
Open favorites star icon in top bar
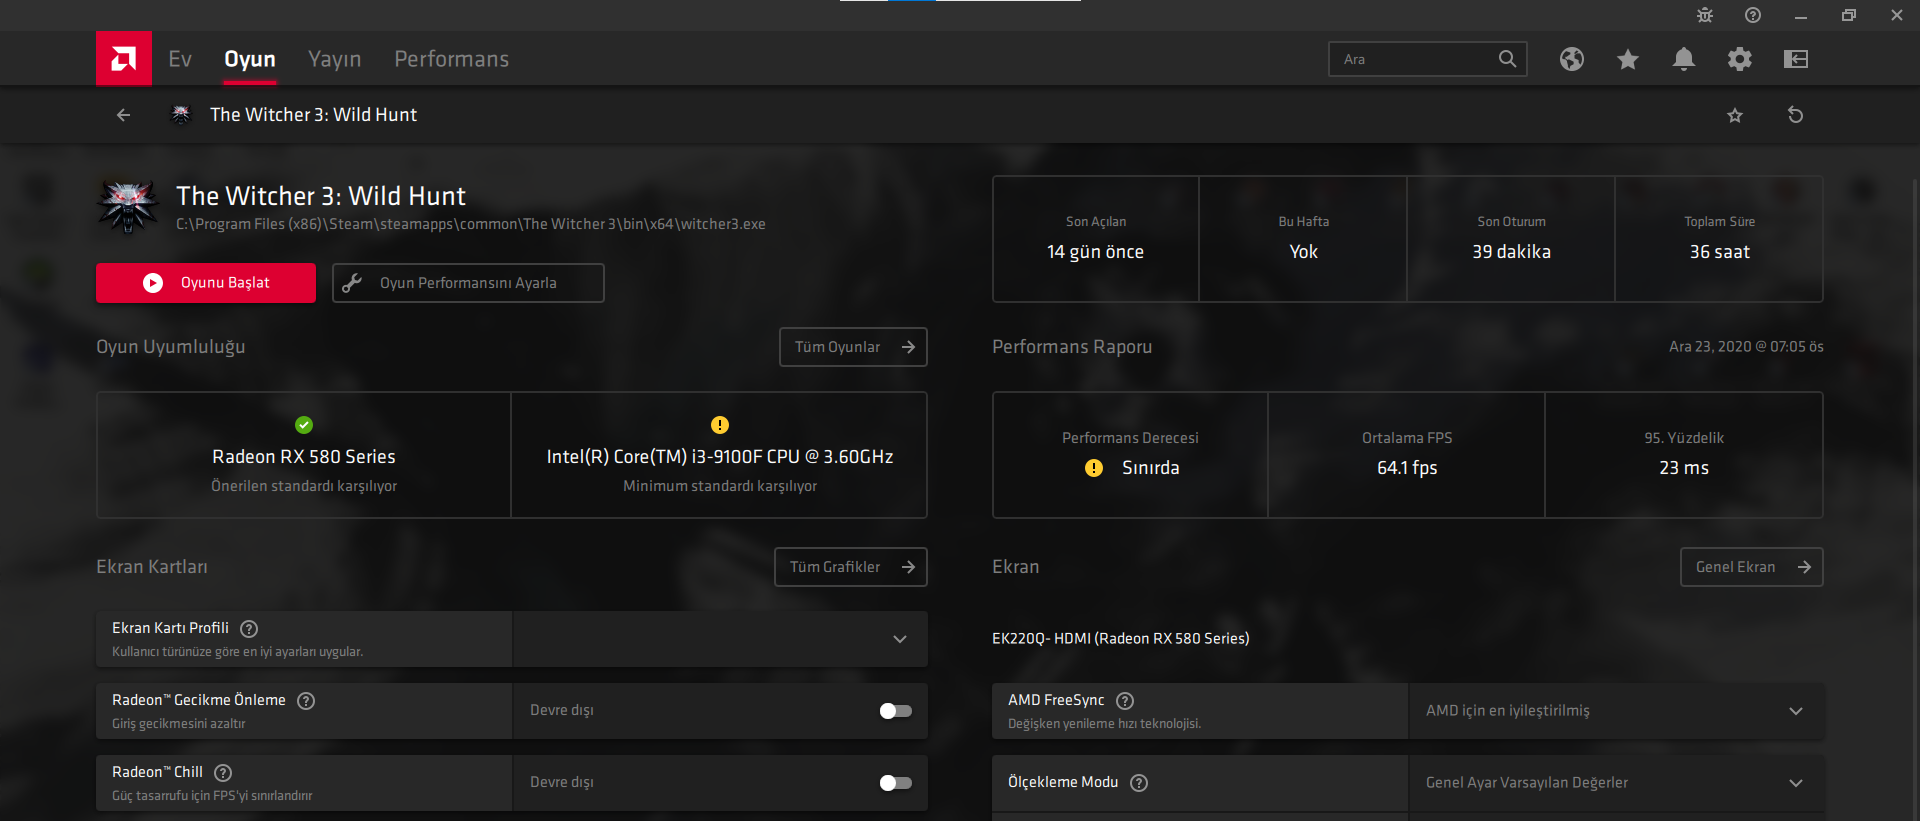pos(1628,59)
